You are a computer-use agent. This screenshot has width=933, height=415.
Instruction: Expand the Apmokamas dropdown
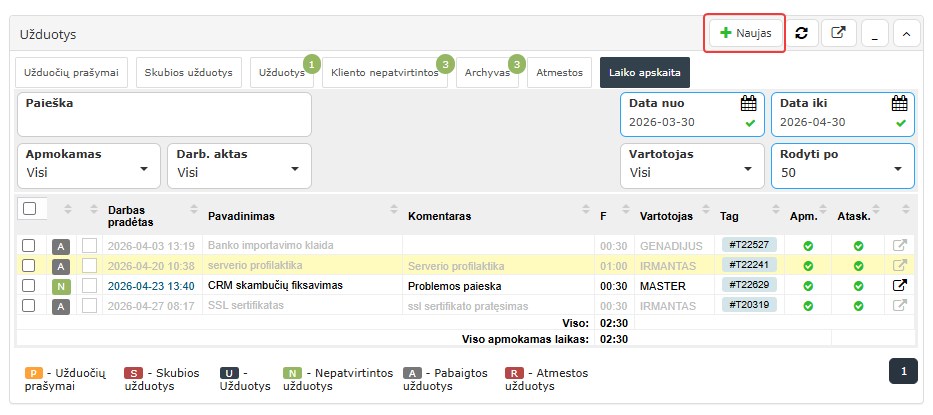(x=89, y=166)
